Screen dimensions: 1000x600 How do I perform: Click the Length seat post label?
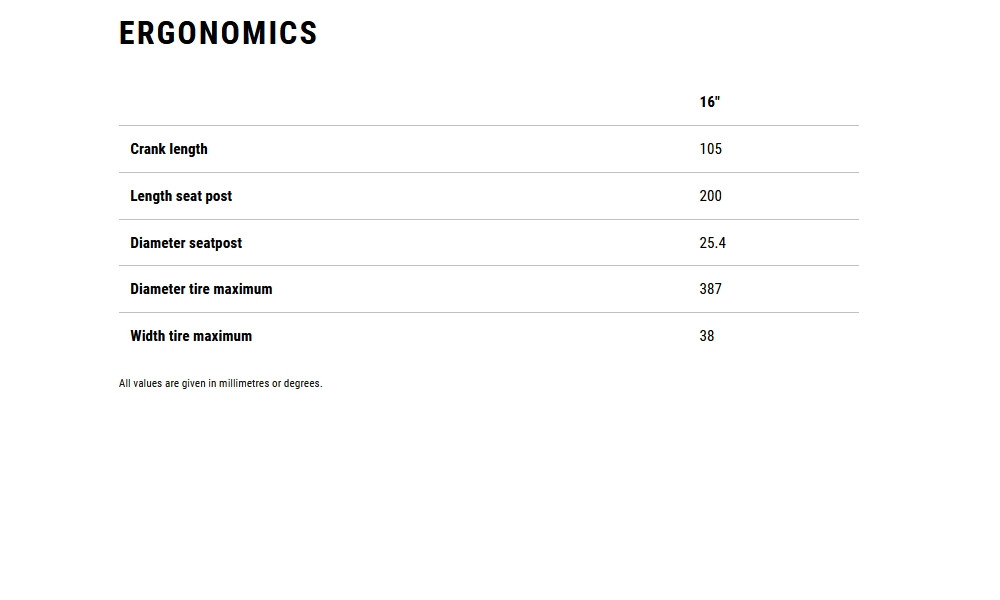point(181,196)
